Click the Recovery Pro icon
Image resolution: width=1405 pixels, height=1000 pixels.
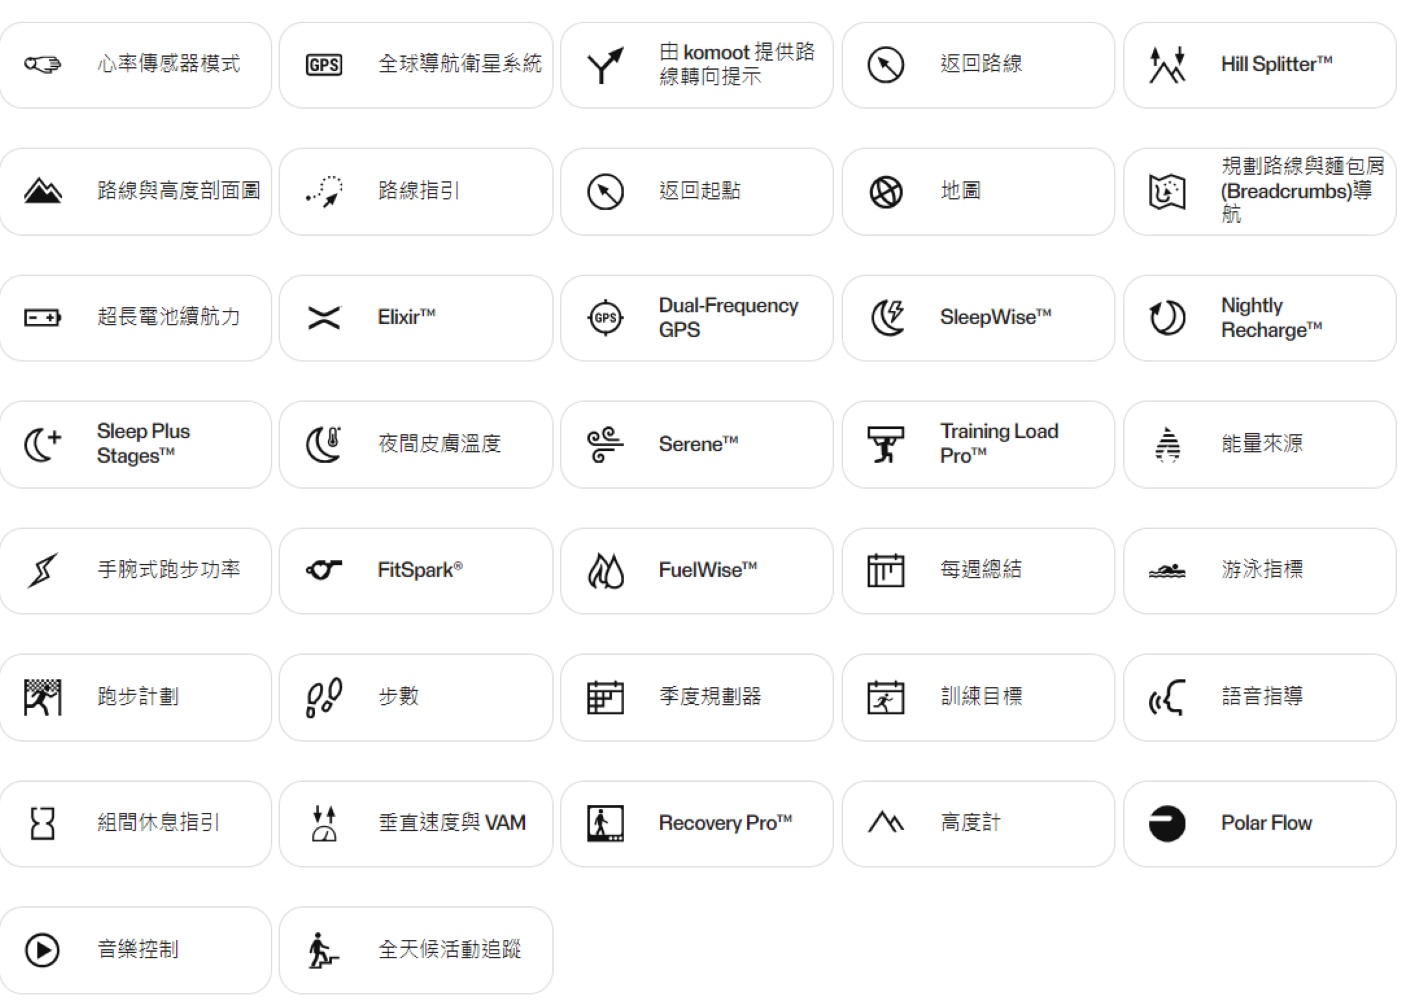click(x=605, y=824)
